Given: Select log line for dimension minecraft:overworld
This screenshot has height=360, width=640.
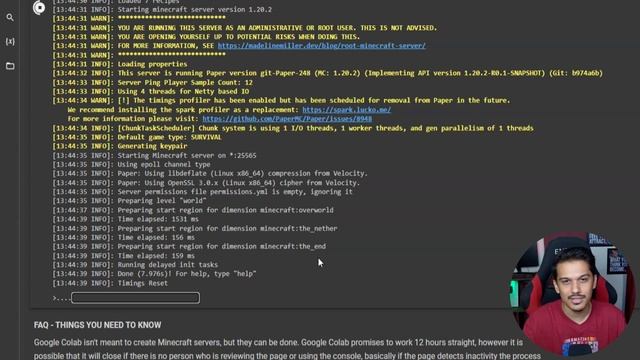Looking at the screenshot, I should click(x=193, y=210).
